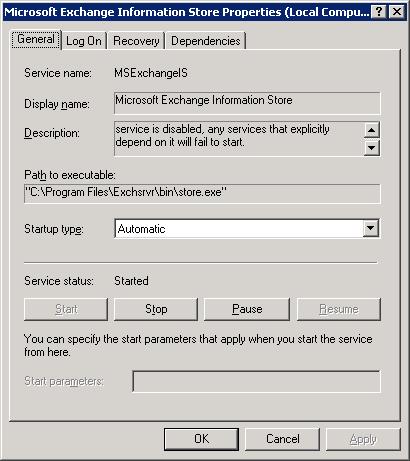Select the General tab
This screenshot has width=410, height=461.
coord(36,39)
